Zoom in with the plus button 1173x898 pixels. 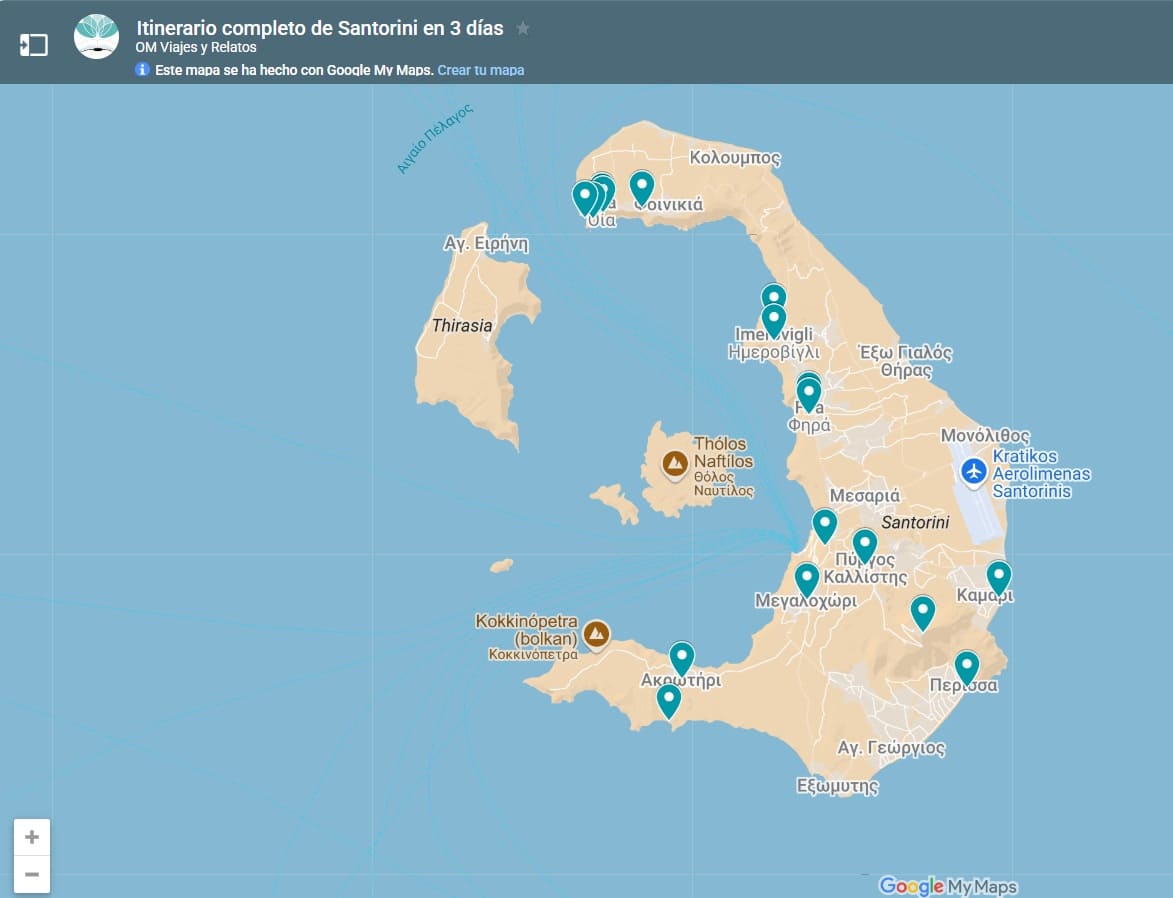coord(31,837)
